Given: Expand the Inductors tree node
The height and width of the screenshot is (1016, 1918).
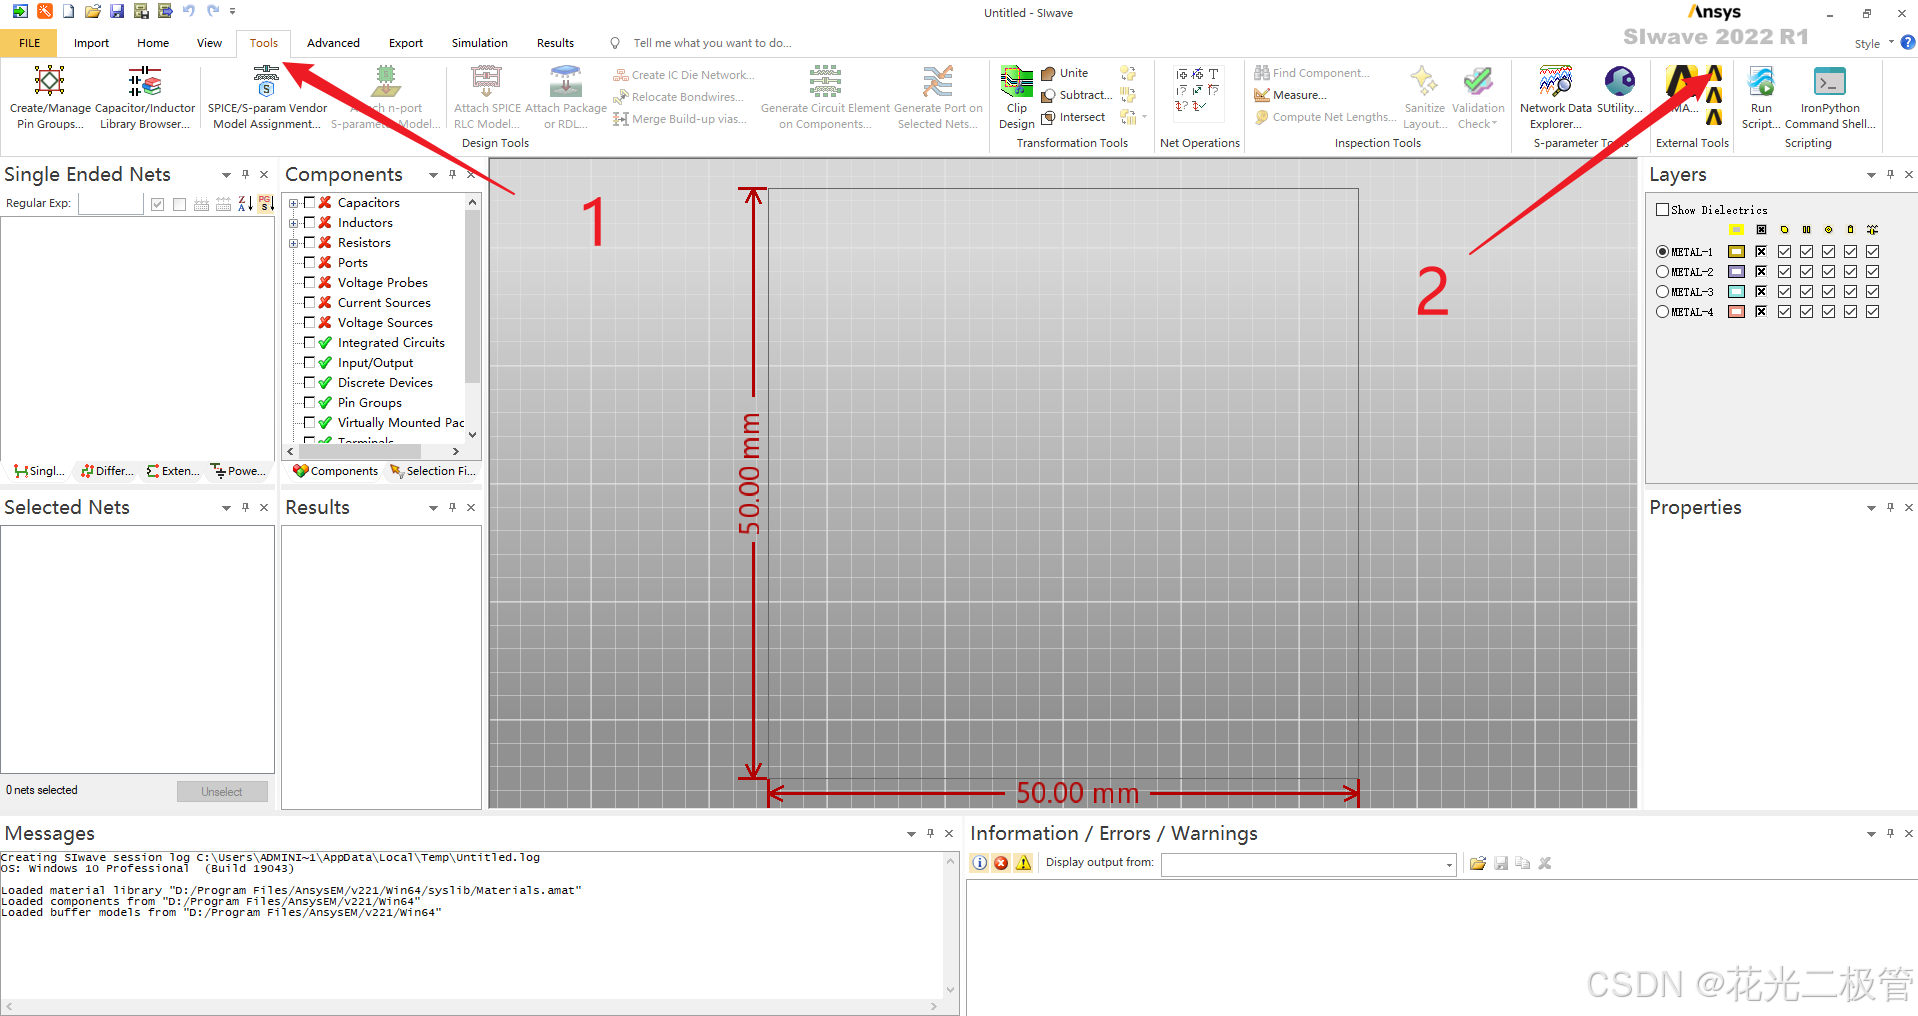Looking at the screenshot, I should (x=292, y=222).
